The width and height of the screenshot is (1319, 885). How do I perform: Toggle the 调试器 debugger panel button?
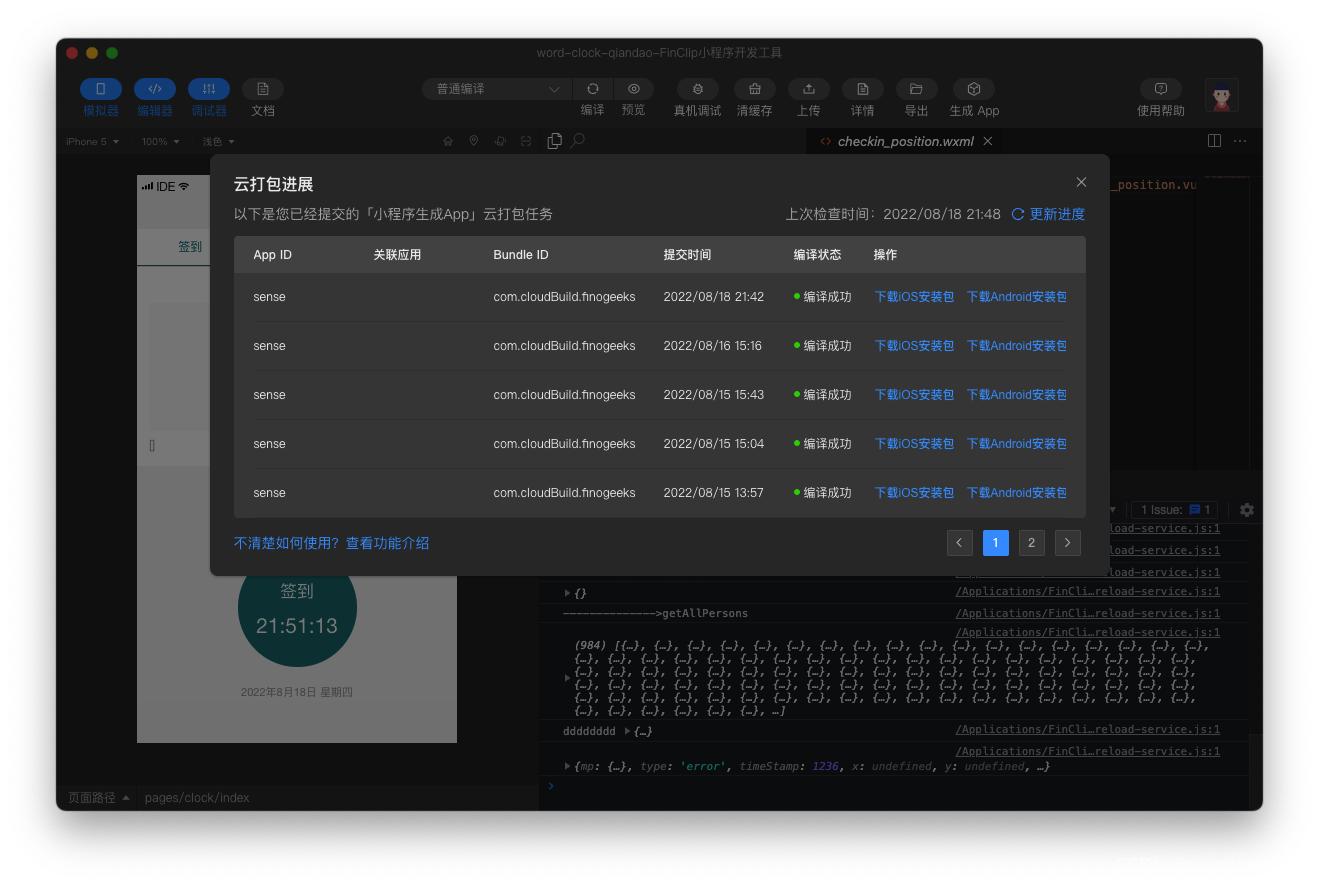209,89
